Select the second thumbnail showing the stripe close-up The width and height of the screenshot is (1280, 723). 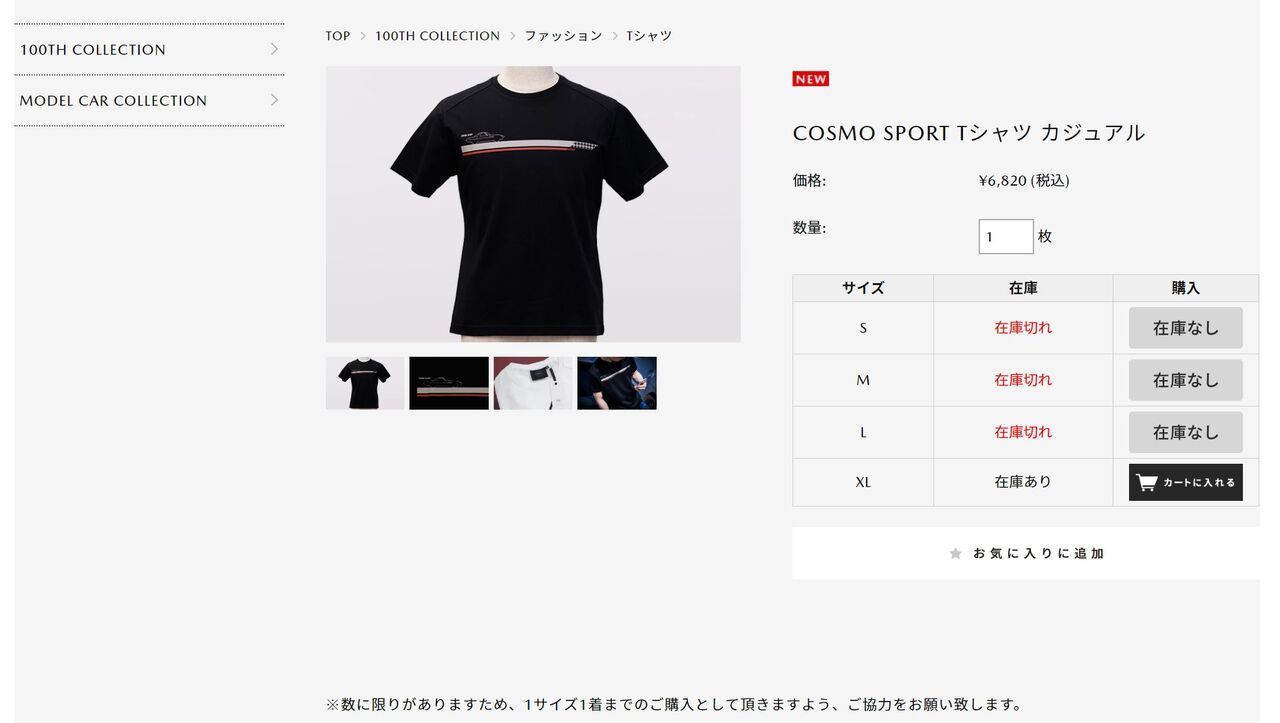(449, 383)
